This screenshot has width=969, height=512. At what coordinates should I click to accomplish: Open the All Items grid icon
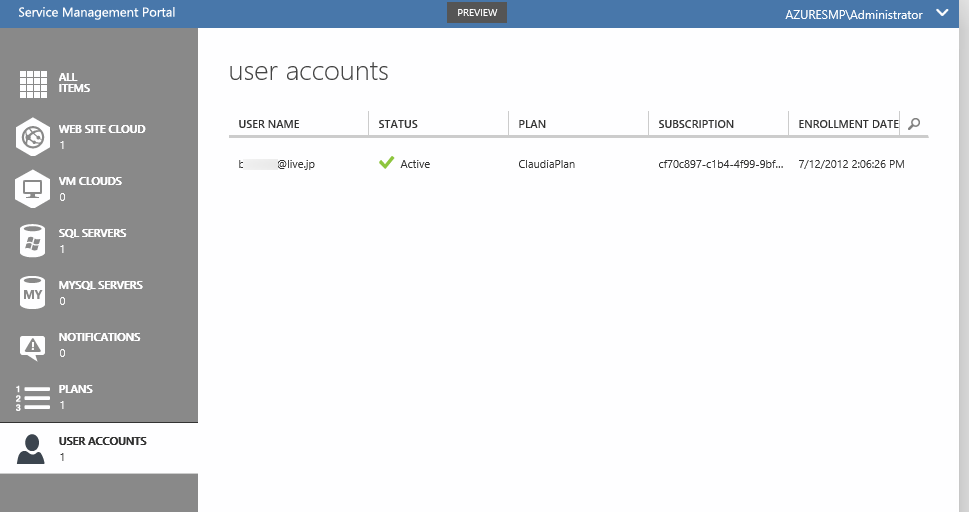(34, 84)
